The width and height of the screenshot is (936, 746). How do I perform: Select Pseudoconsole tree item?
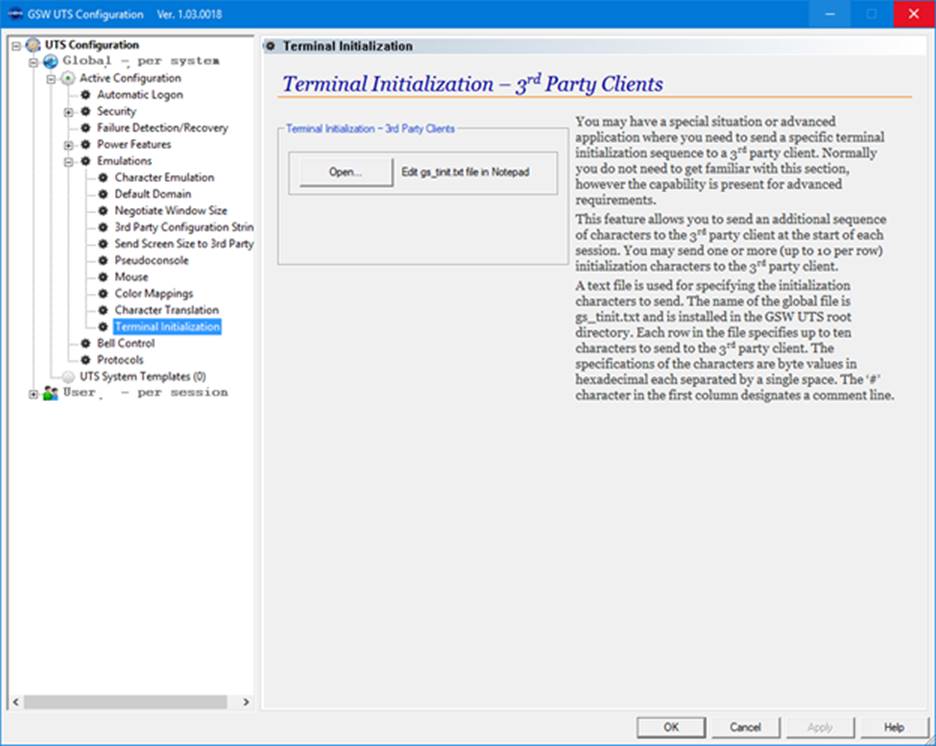(x=151, y=260)
